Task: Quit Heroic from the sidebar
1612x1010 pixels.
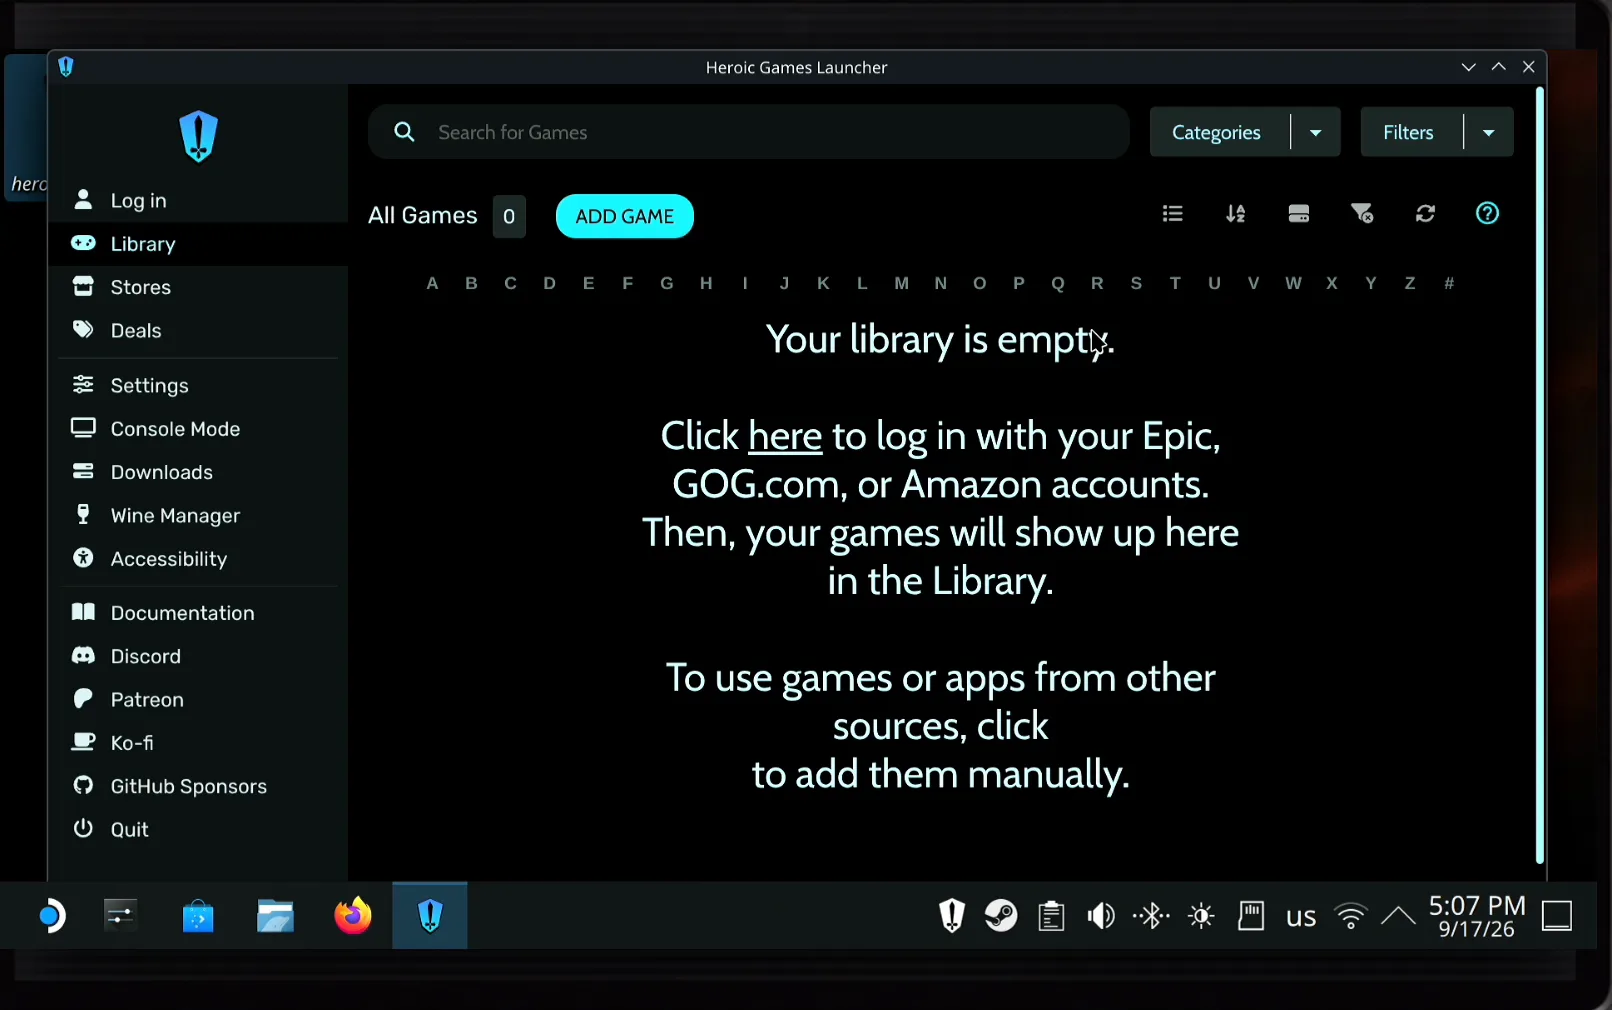Action: 198,830
